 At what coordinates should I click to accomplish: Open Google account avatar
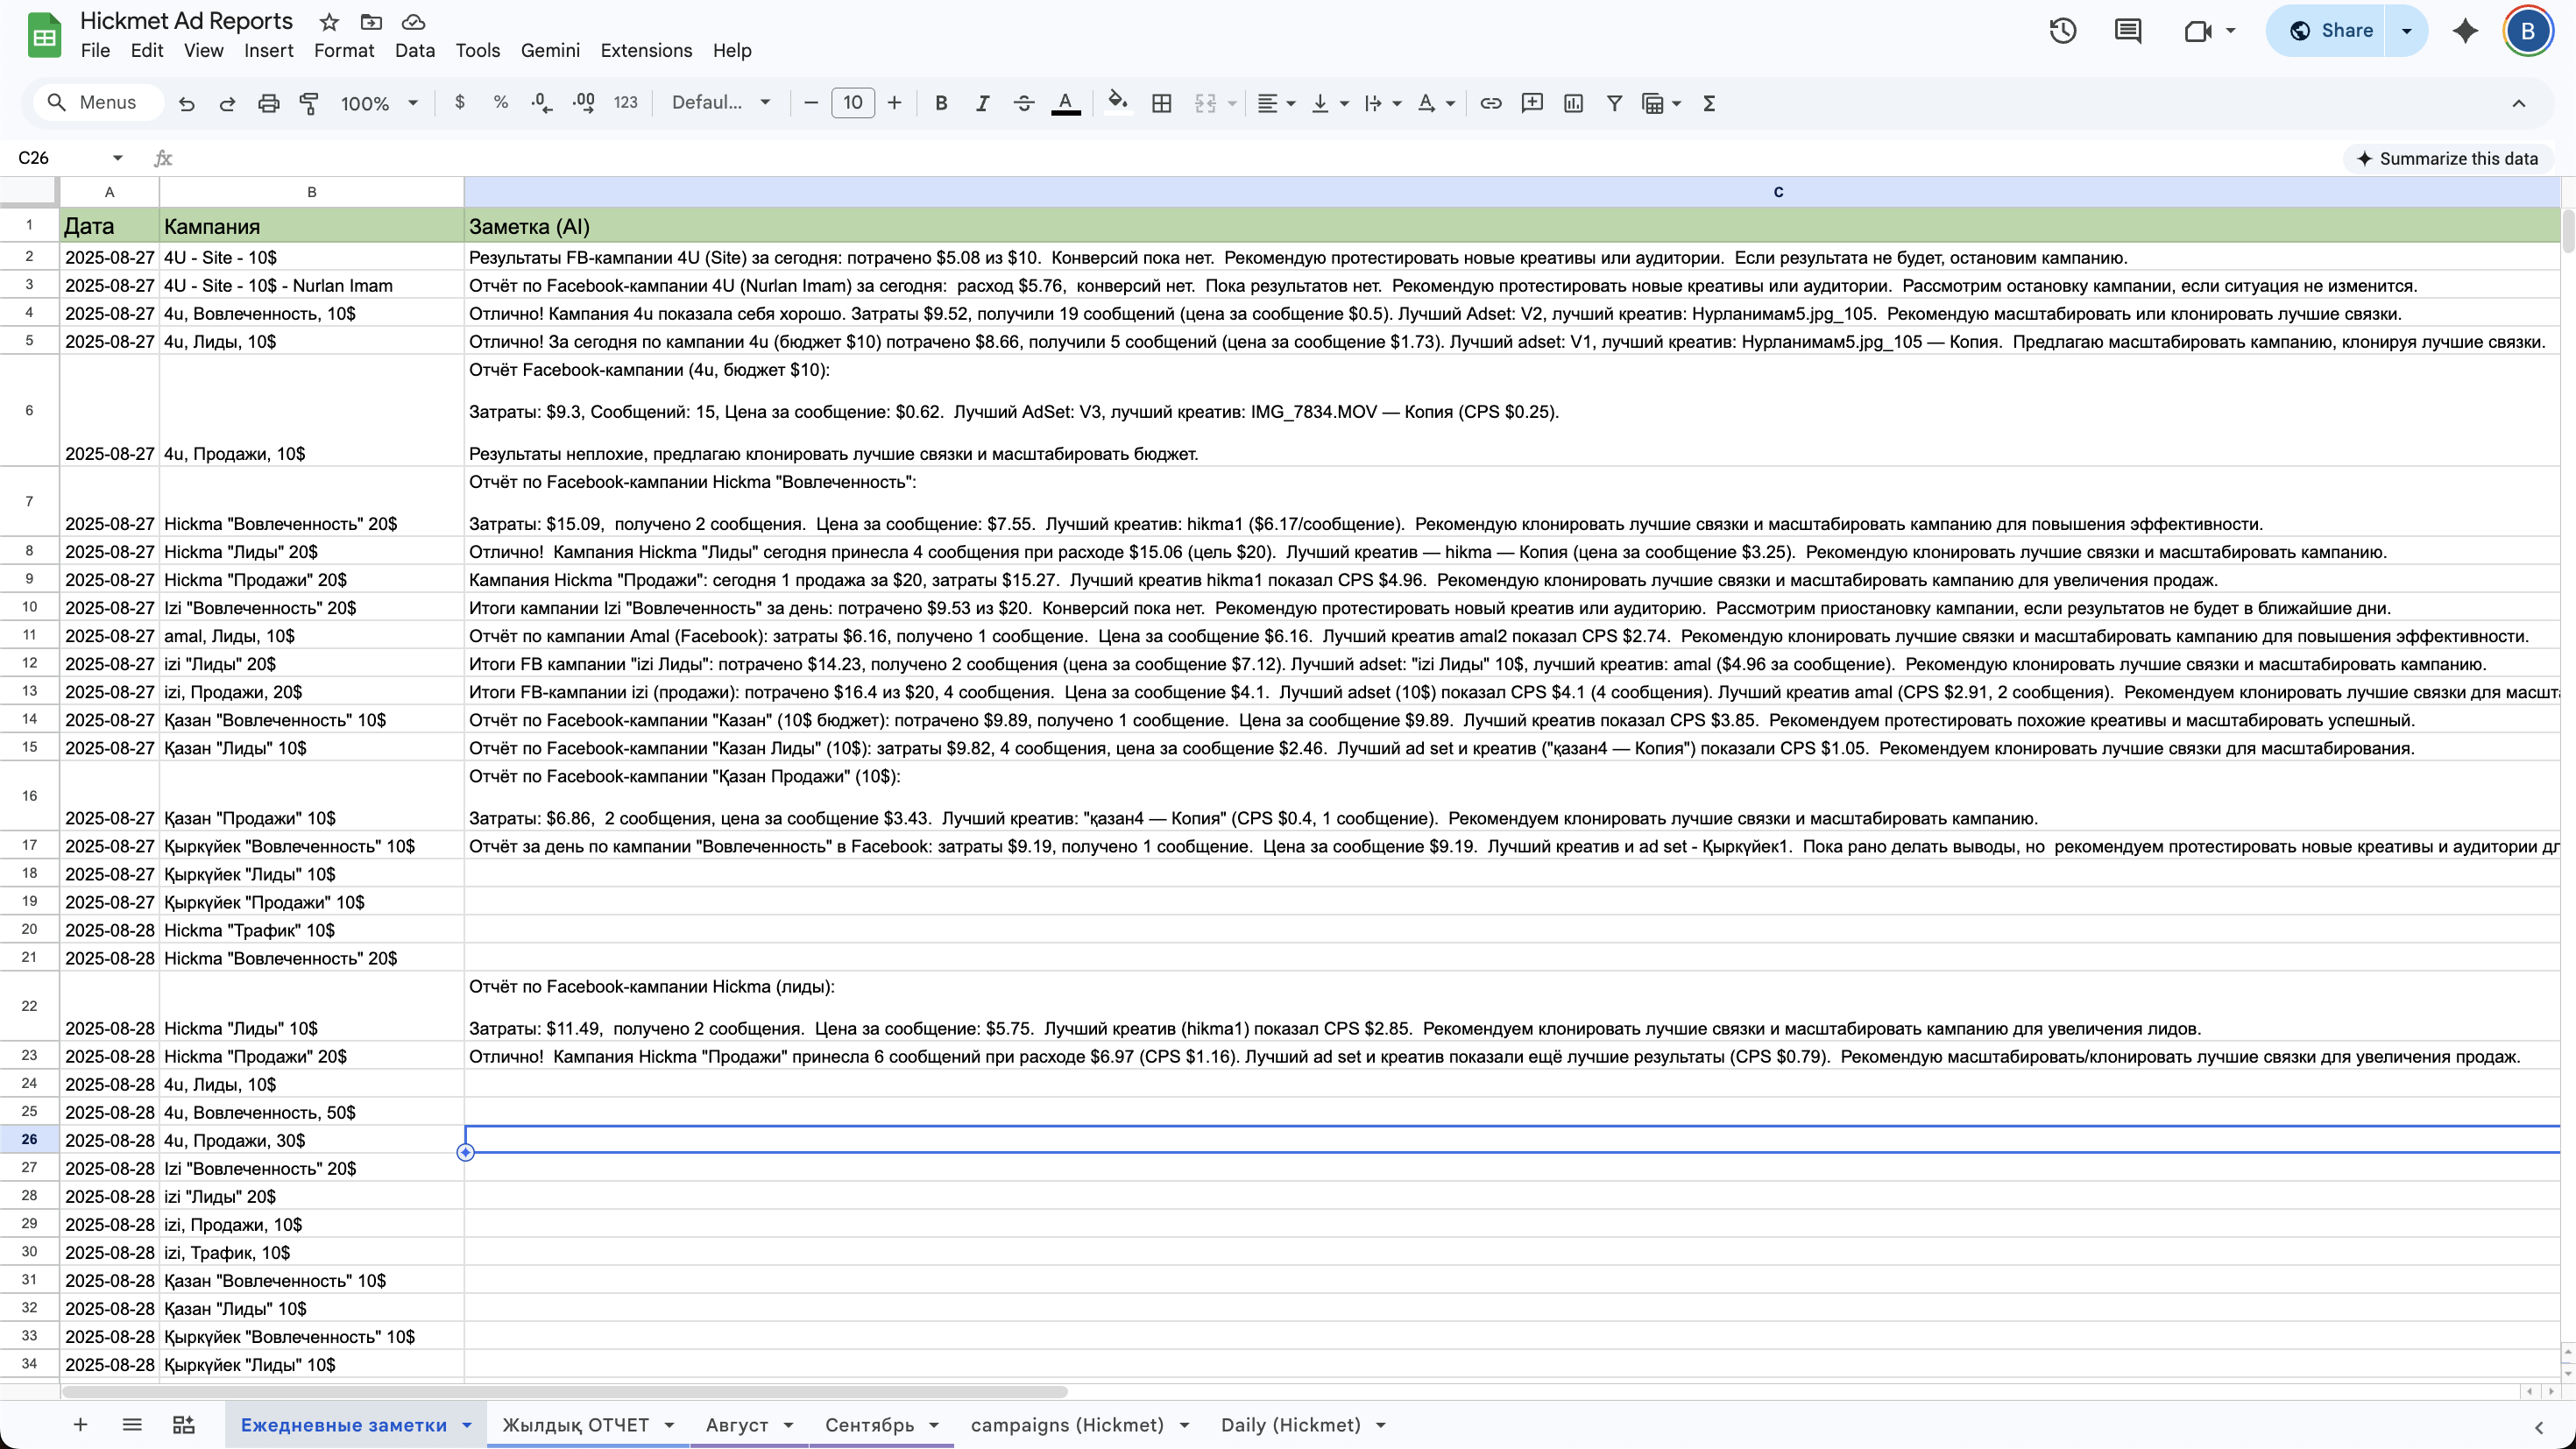point(2527,31)
